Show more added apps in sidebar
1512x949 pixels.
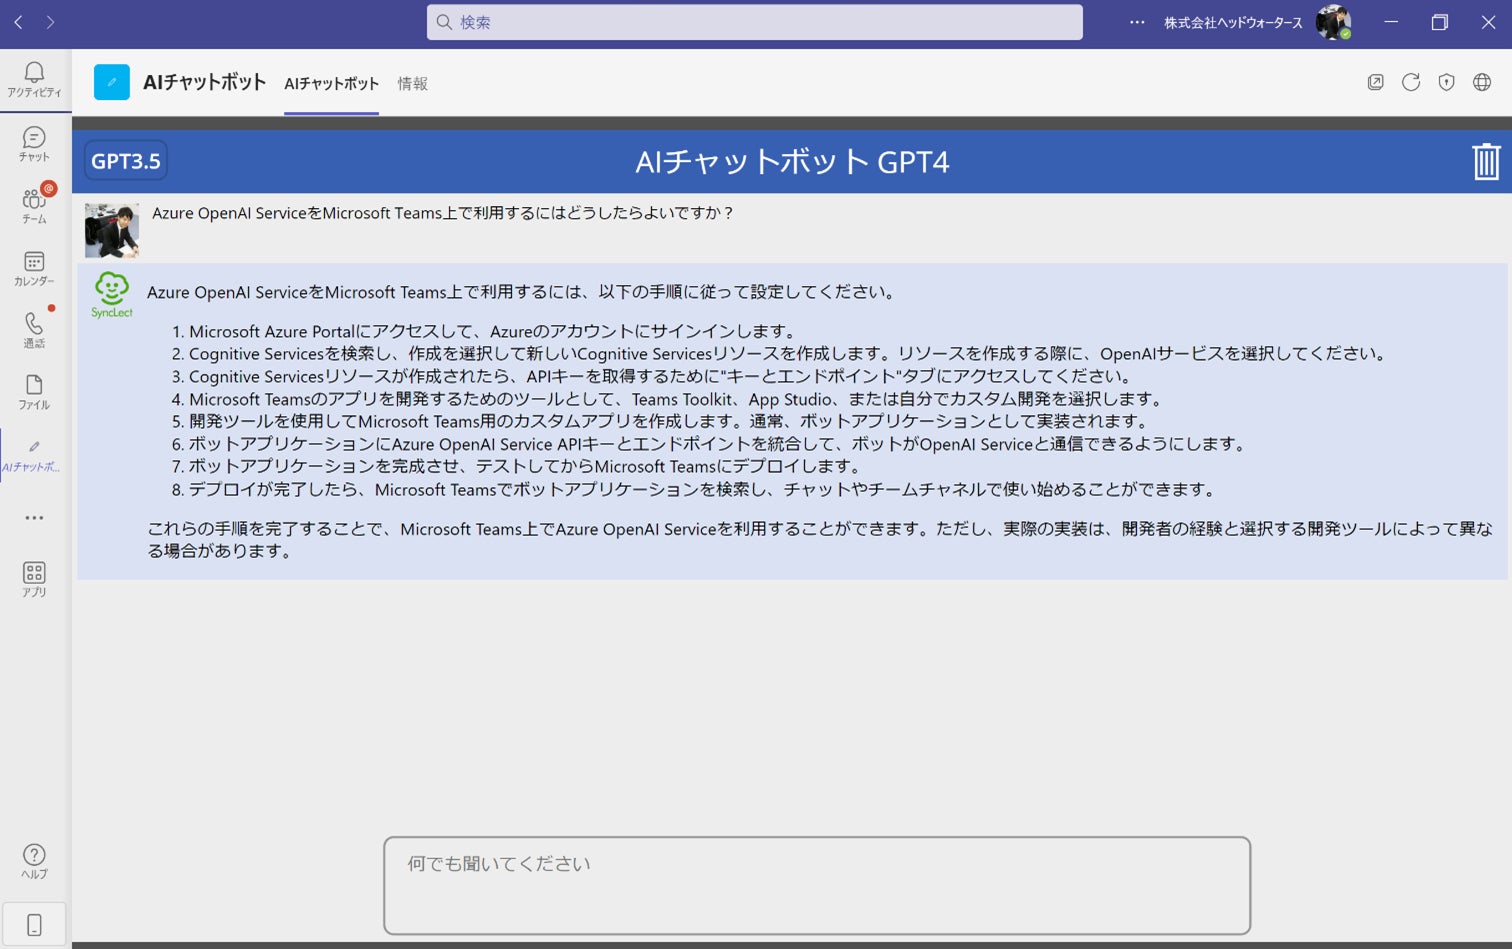[34, 518]
